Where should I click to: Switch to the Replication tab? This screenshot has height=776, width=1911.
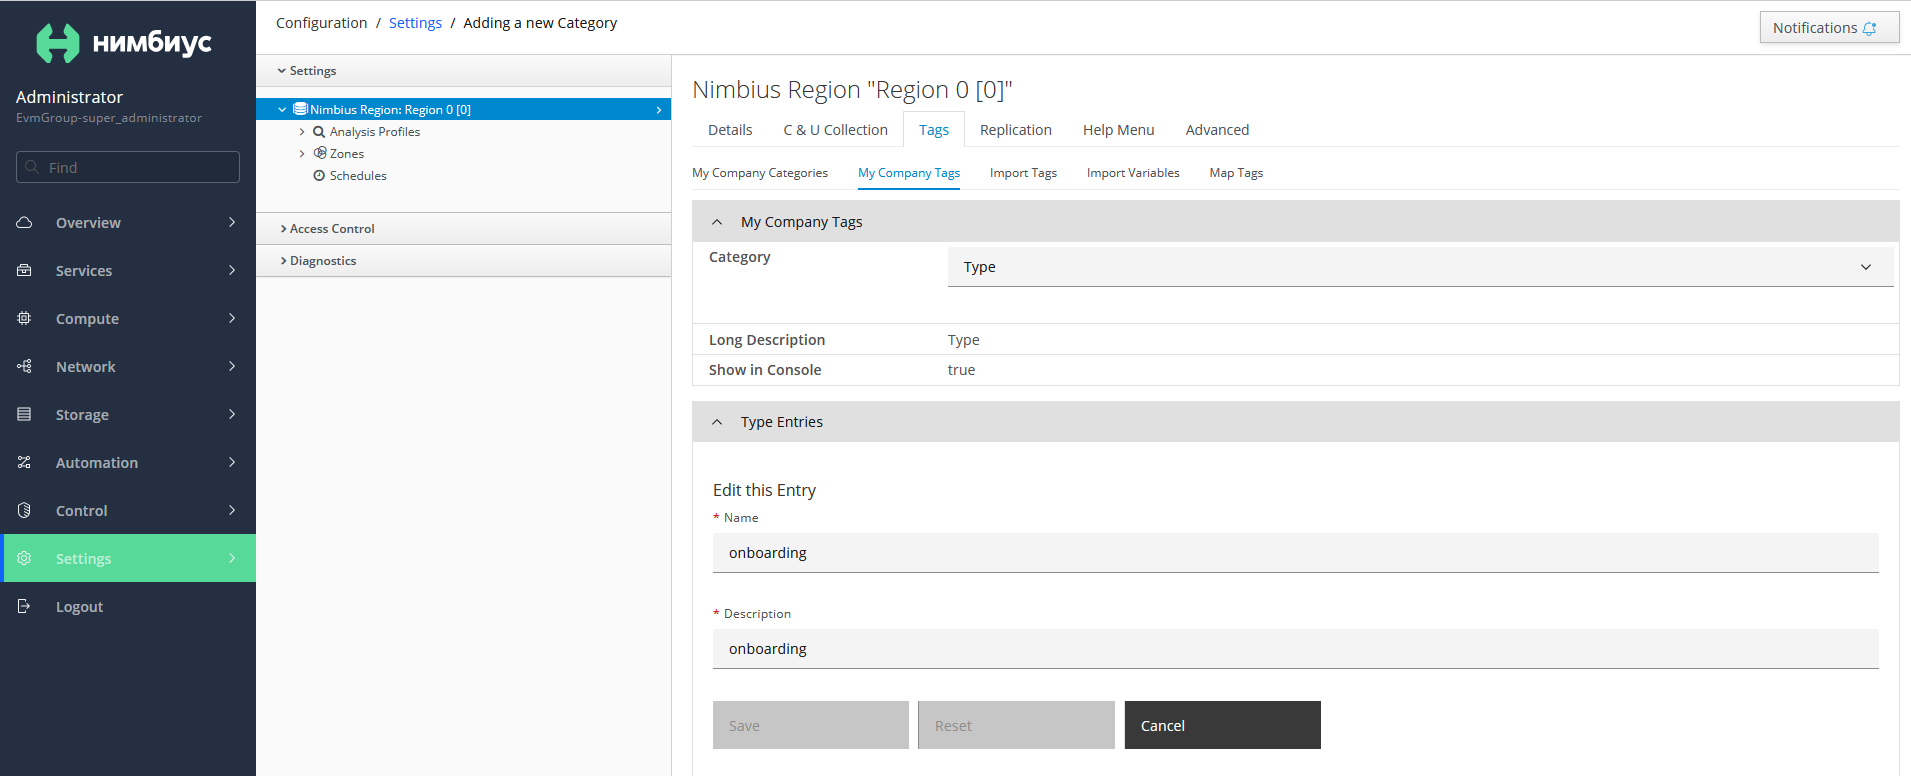[1016, 130]
